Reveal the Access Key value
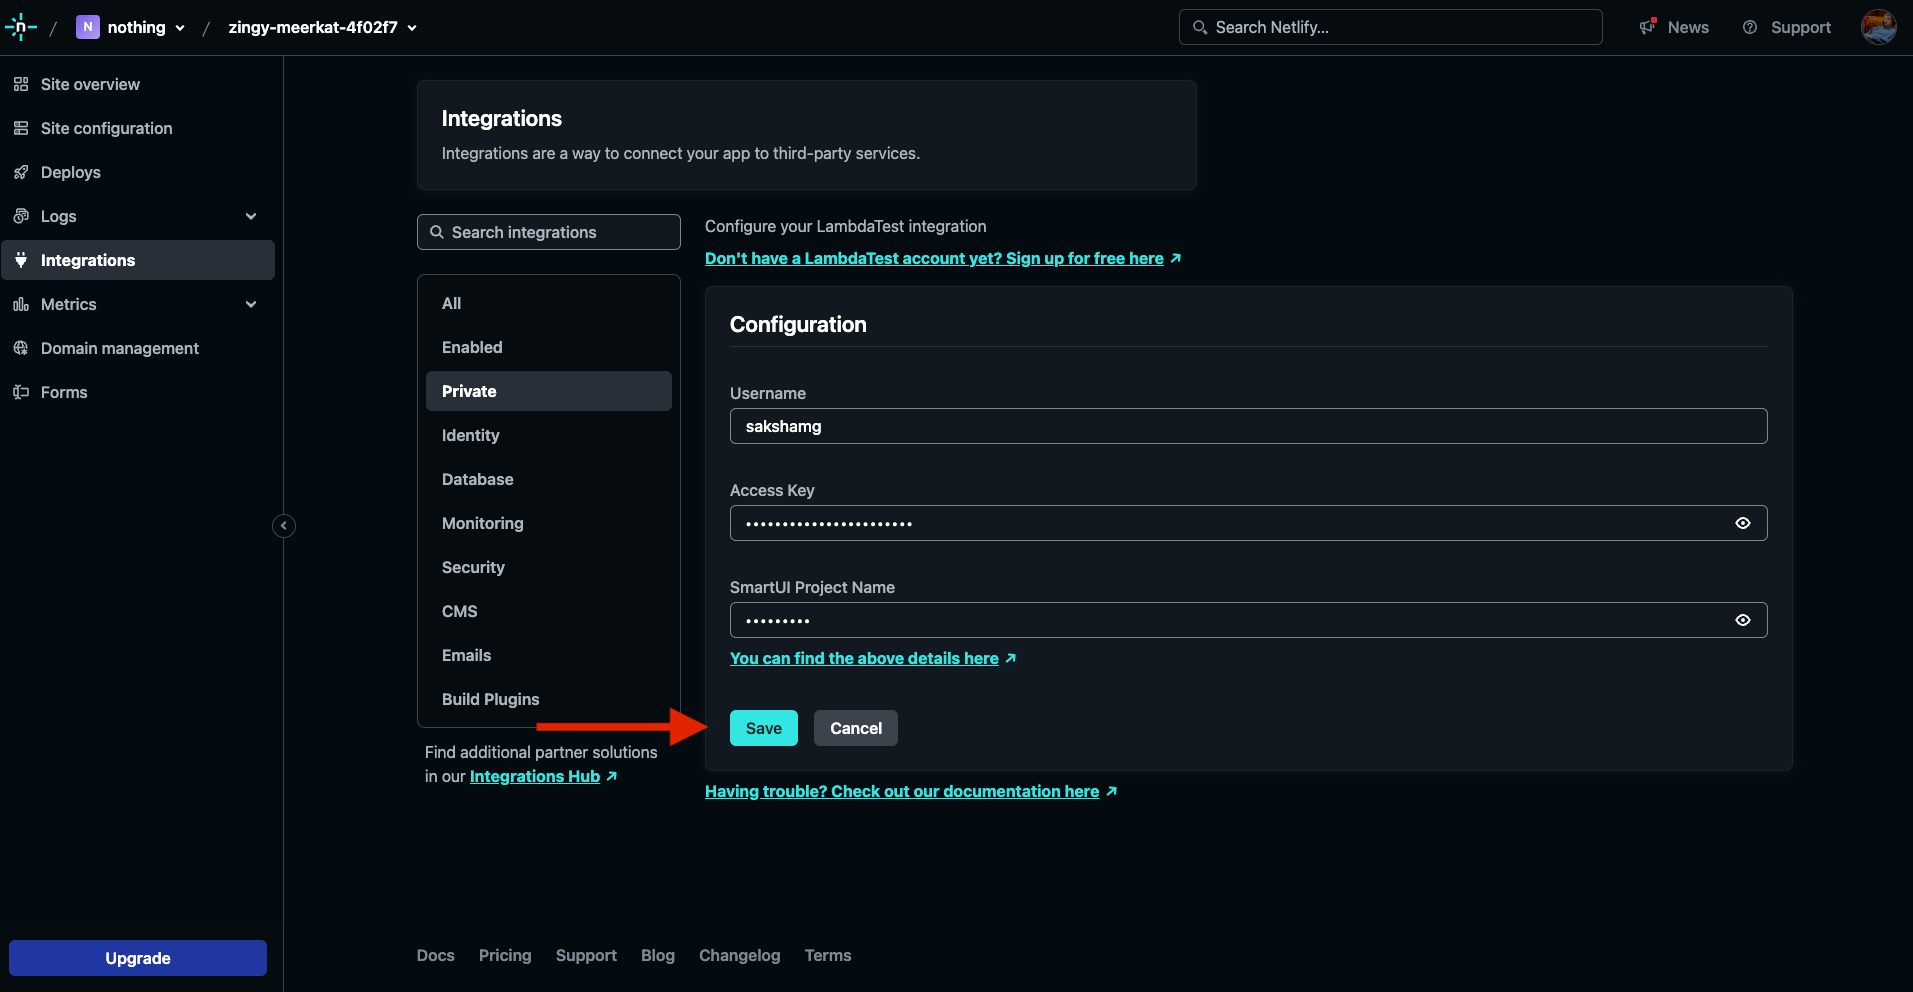The image size is (1913, 992). 1743,523
